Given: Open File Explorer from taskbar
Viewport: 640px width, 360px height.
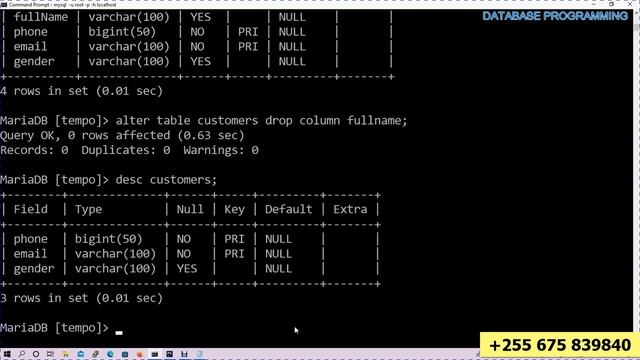Looking at the screenshot, I should click(65, 354).
